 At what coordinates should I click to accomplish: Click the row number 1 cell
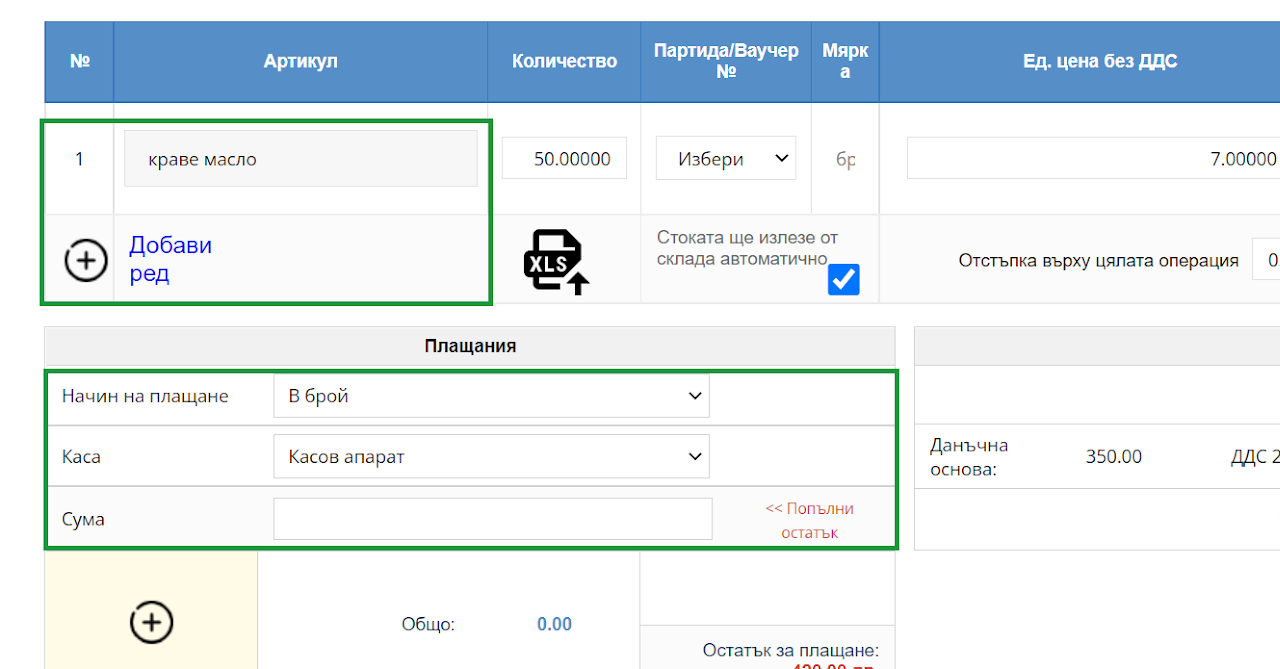80,158
